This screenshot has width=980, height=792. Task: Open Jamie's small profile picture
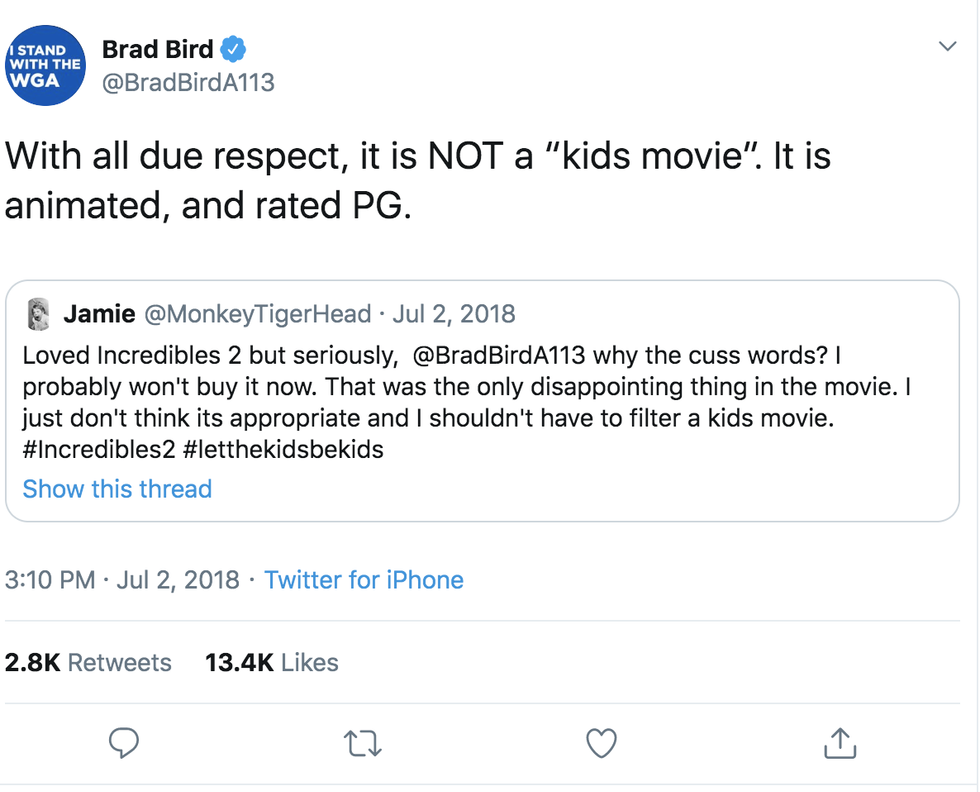click(38, 314)
